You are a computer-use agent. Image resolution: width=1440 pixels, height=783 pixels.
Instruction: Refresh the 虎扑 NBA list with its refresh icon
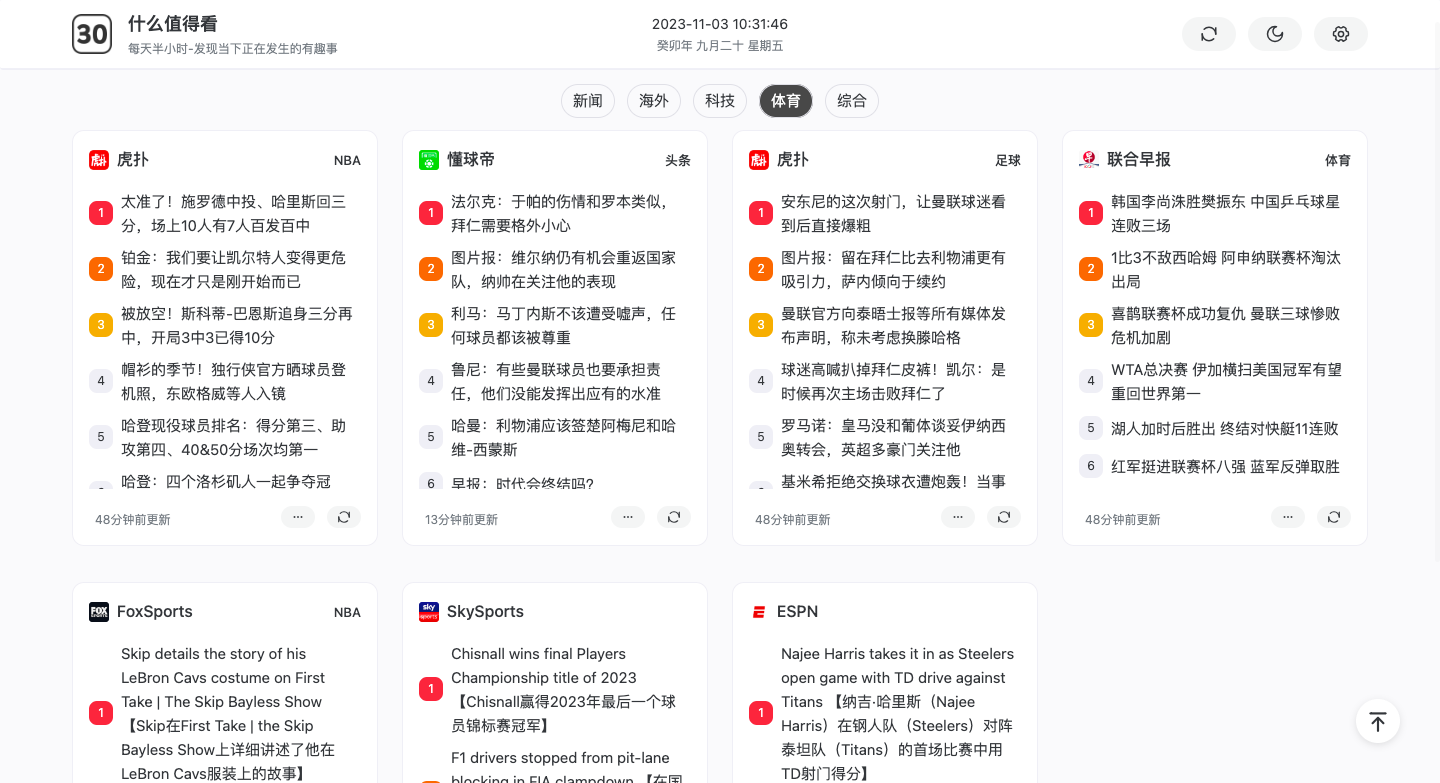click(x=344, y=516)
